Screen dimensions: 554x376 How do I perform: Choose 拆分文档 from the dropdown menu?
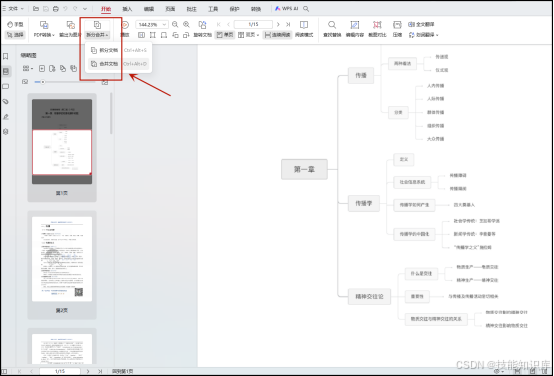118,51
